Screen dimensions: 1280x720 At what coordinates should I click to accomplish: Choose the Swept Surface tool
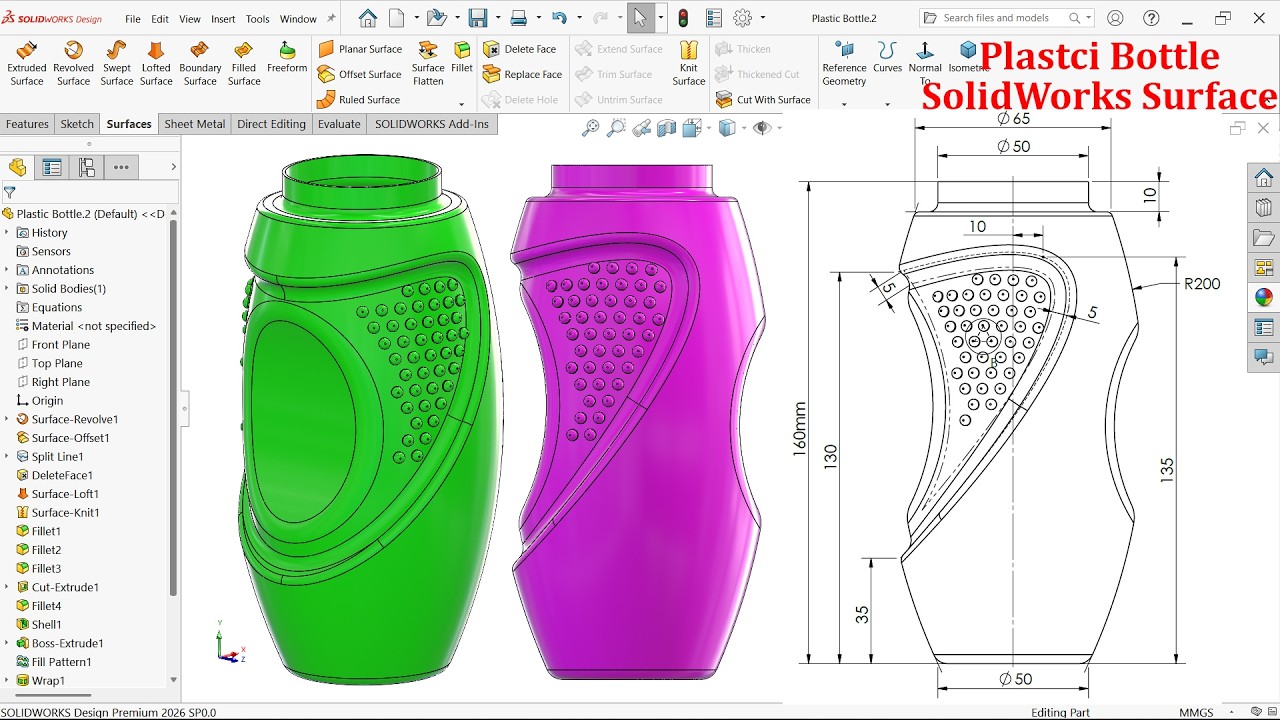point(117,63)
